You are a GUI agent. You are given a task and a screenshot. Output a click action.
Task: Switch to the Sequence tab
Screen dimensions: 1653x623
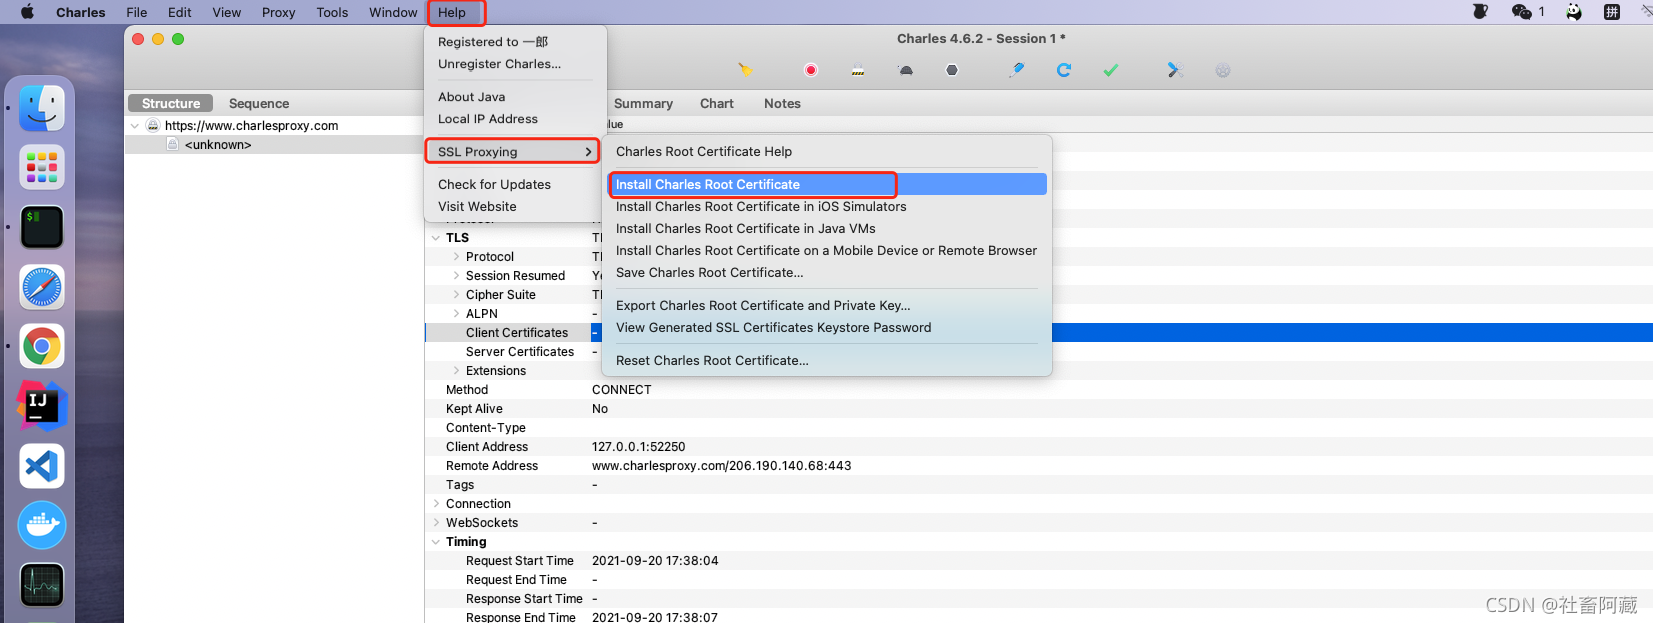[259, 103]
